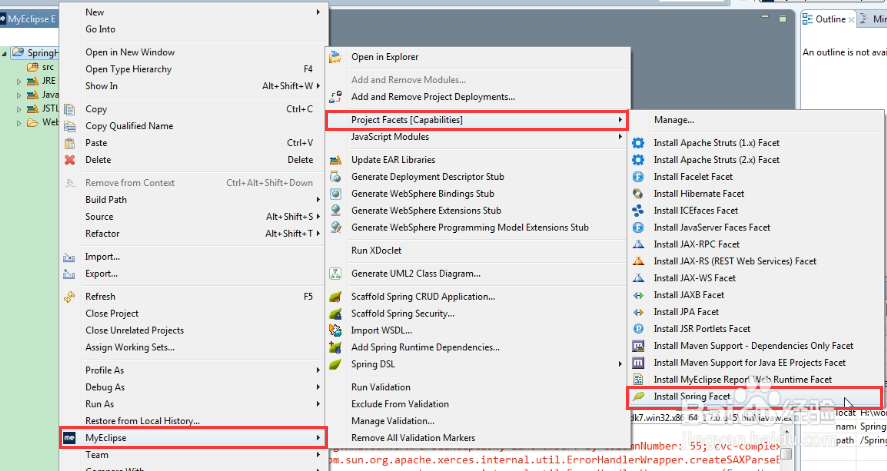887x471 pixels.
Task: Click the Generate WebSphere Bindings Stub icon
Action: (335, 194)
